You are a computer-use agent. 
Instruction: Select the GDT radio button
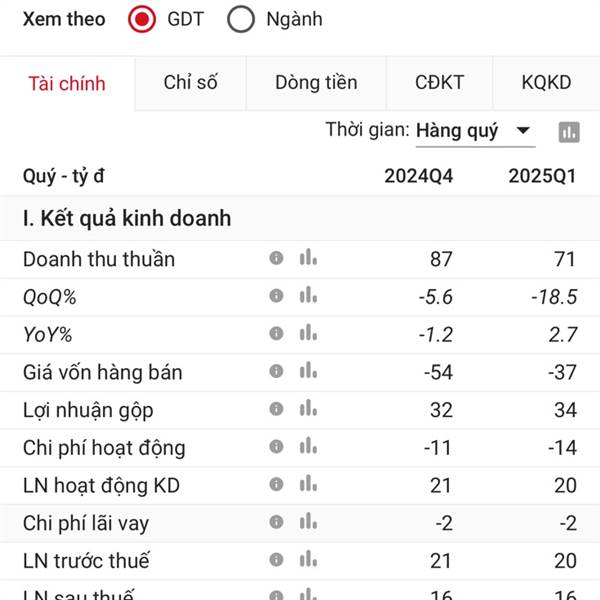[142, 19]
